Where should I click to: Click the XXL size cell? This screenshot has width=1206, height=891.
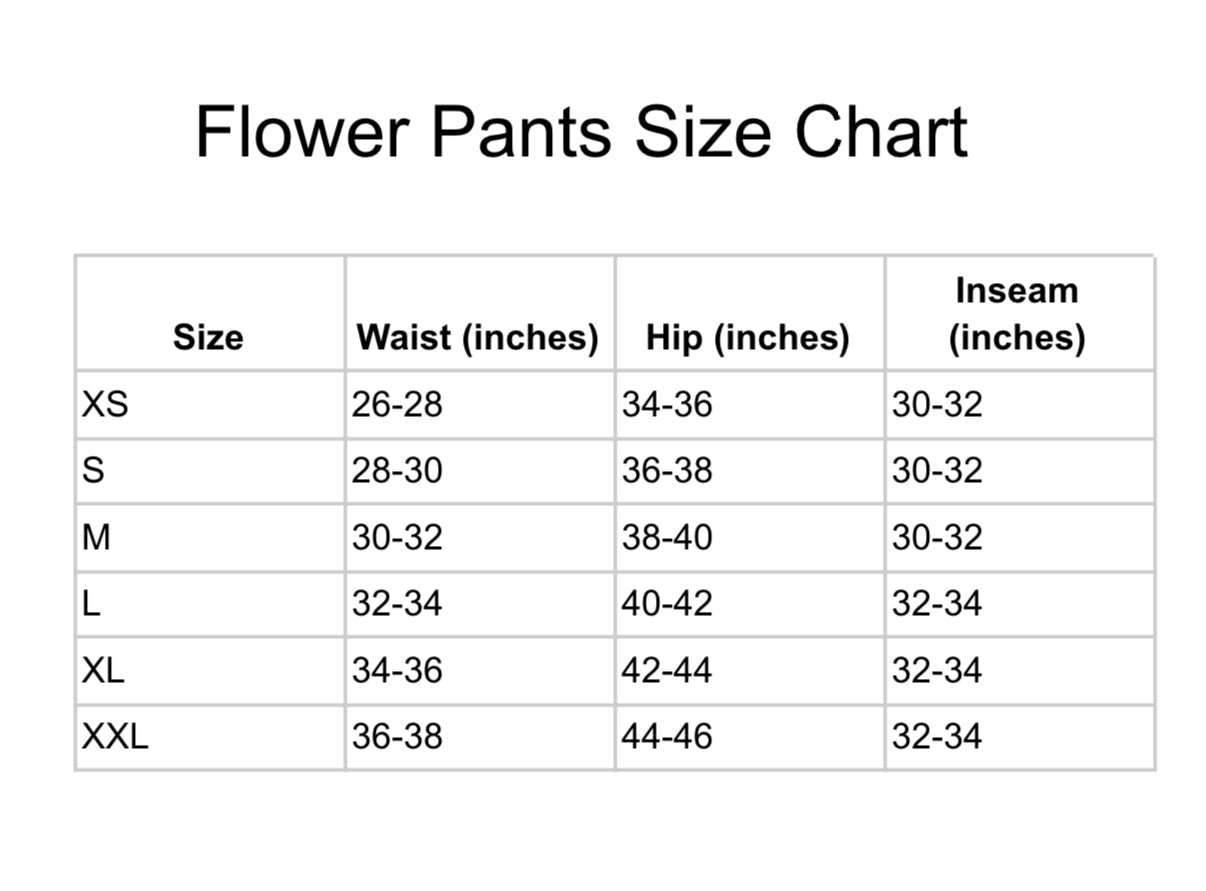coord(115,737)
